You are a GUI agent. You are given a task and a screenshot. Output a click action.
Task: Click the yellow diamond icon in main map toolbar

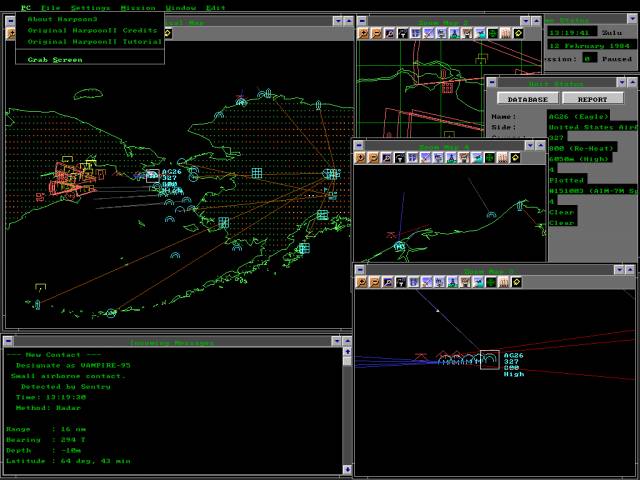[x=168, y=33]
